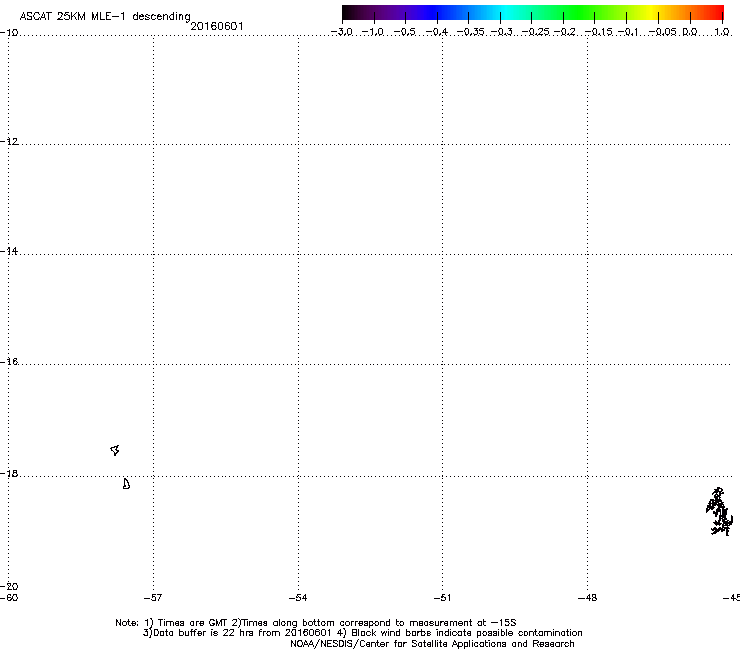Click the lower small island outline below -18
Image resolution: width=740 pixels, height=650 pixels.
(126, 484)
